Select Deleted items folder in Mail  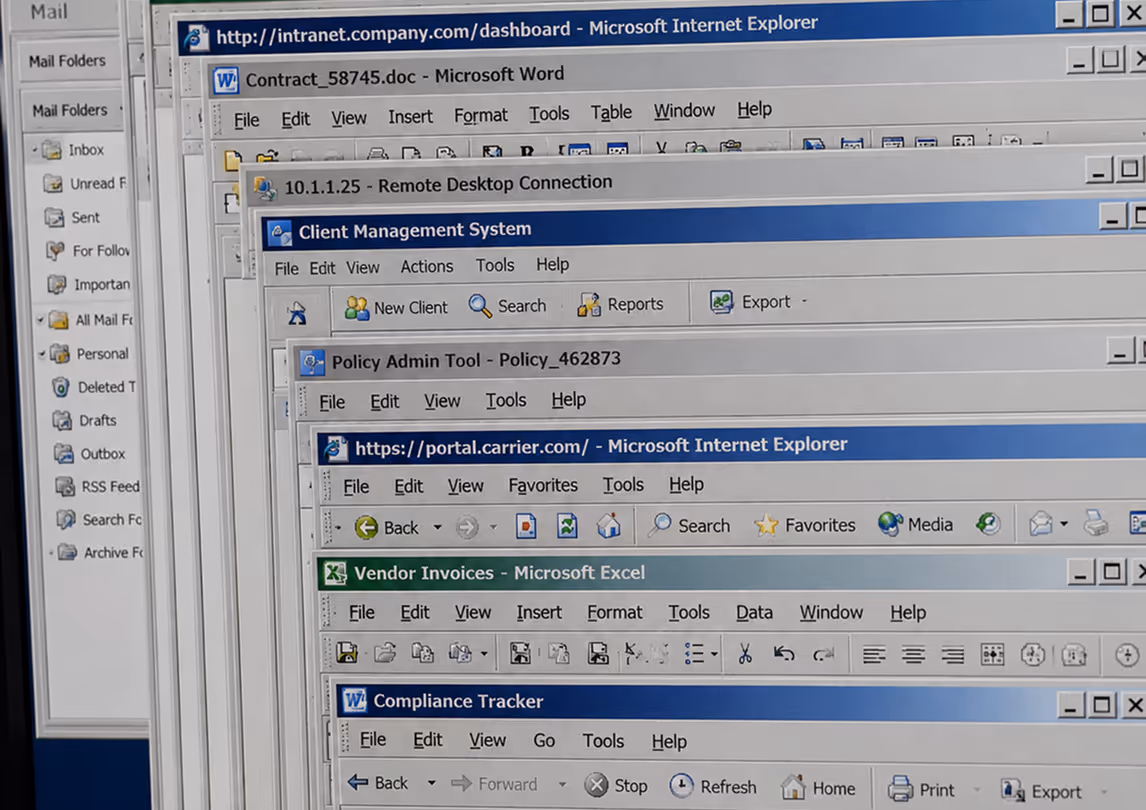94,387
